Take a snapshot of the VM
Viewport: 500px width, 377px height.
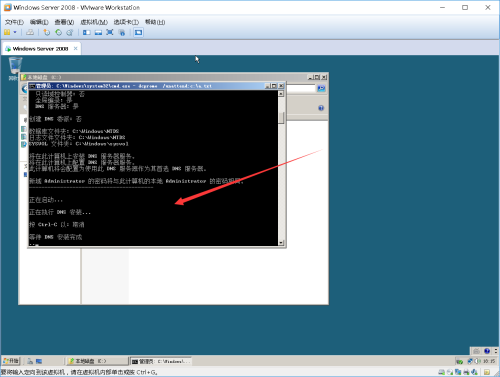[x=47, y=32]
